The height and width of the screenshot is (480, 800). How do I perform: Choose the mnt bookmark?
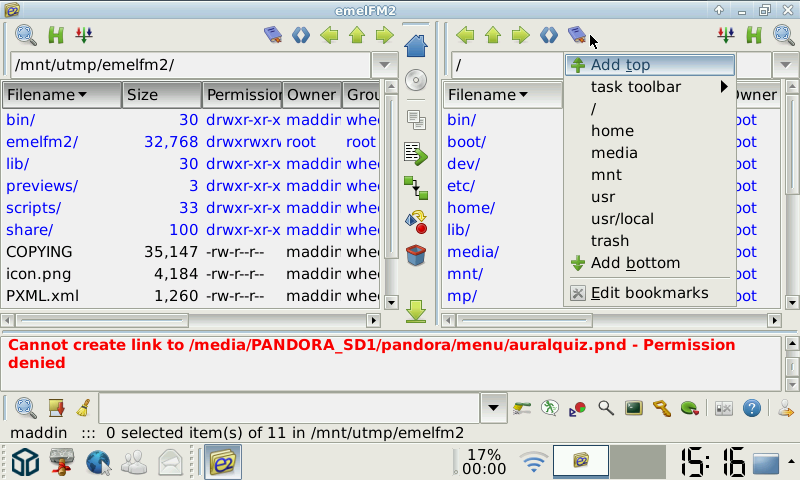pos(650,174)
